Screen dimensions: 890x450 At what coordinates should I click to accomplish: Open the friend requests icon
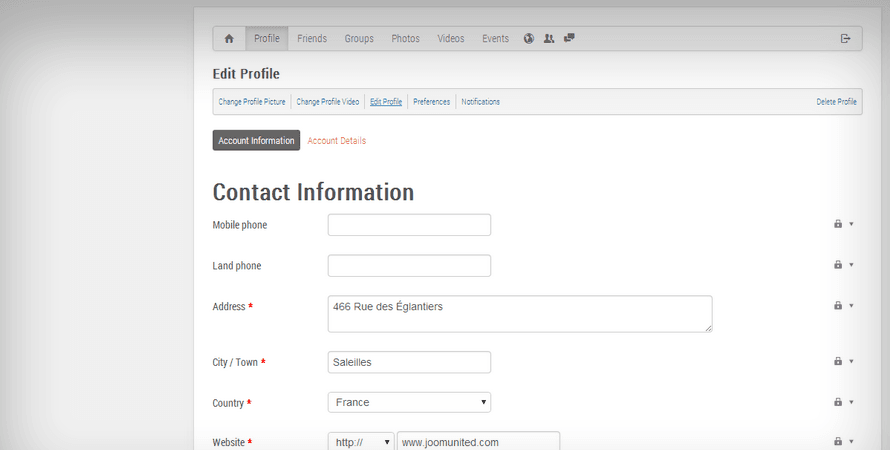549,39
